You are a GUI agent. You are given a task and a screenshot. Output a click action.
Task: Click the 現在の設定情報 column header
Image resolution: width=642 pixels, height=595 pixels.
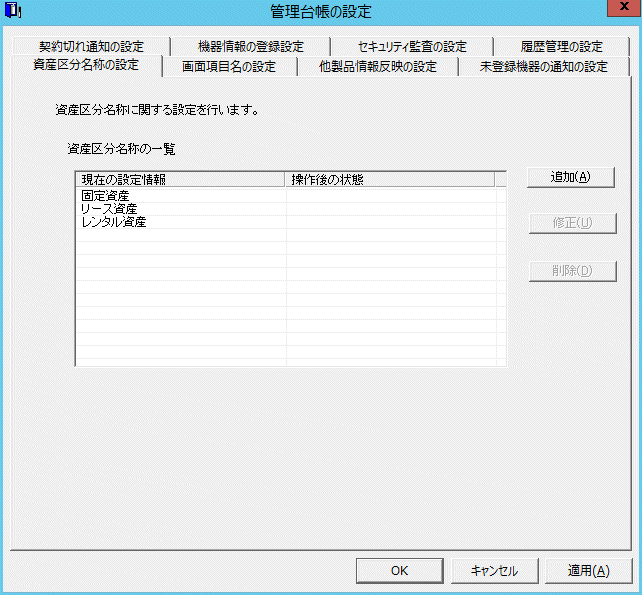pyautogui.click(x=181, y=179)
